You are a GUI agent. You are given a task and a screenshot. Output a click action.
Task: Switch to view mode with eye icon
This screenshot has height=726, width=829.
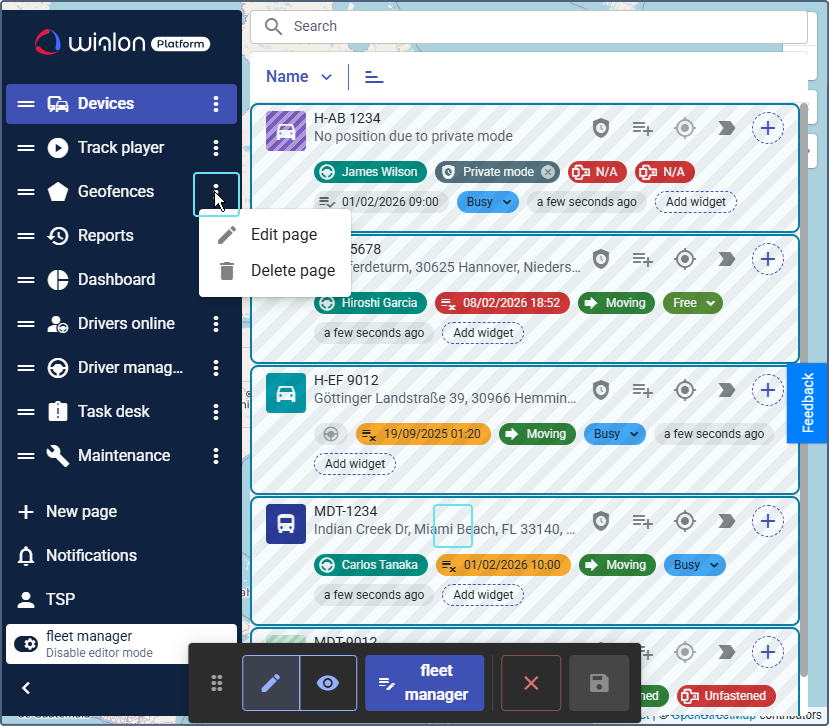click(328, 683)
